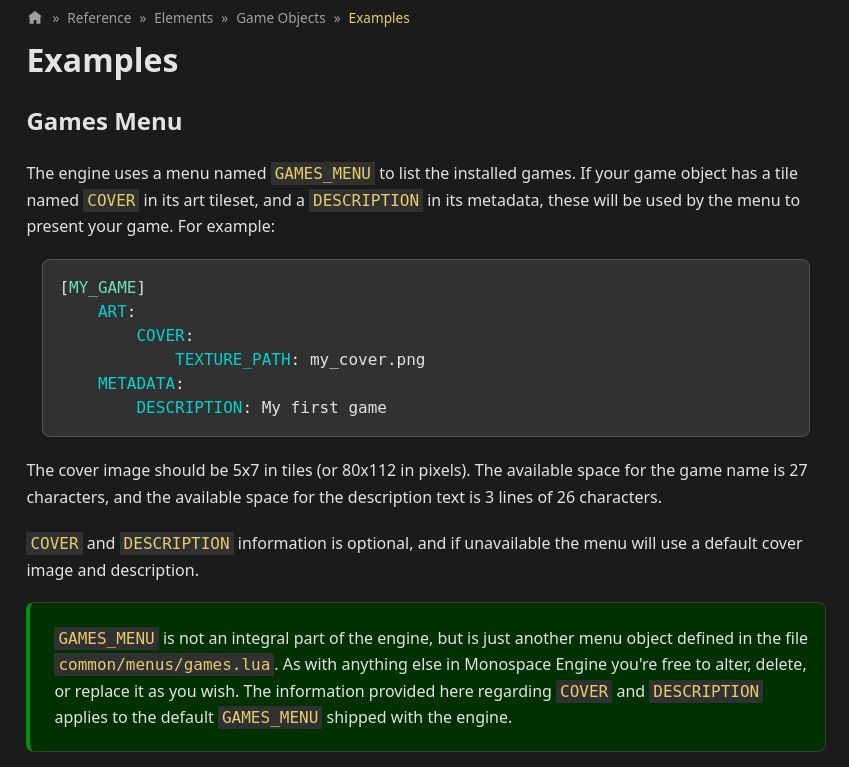Viewport: 849px width, 767px height.
Task: Click GAMES_MENU before "shipped with the engine"
Action: coord(270,717)
